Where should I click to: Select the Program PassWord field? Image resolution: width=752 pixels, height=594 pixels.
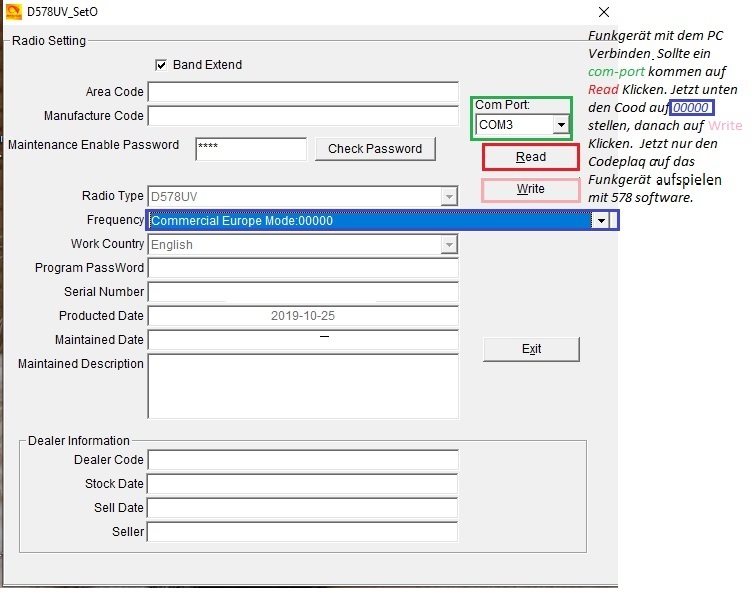302,268
